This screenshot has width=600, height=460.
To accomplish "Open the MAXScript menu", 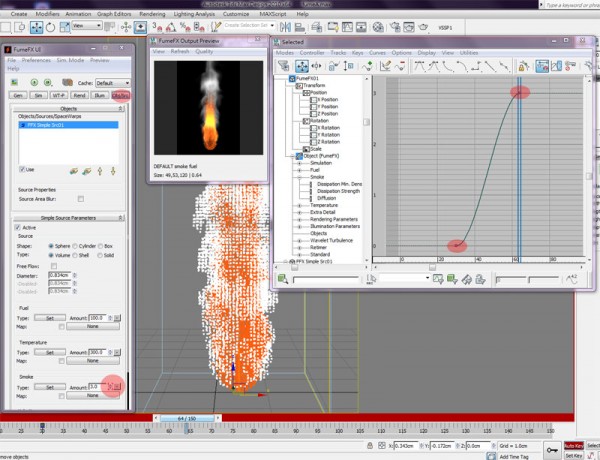I will click(x=273, y=14).
